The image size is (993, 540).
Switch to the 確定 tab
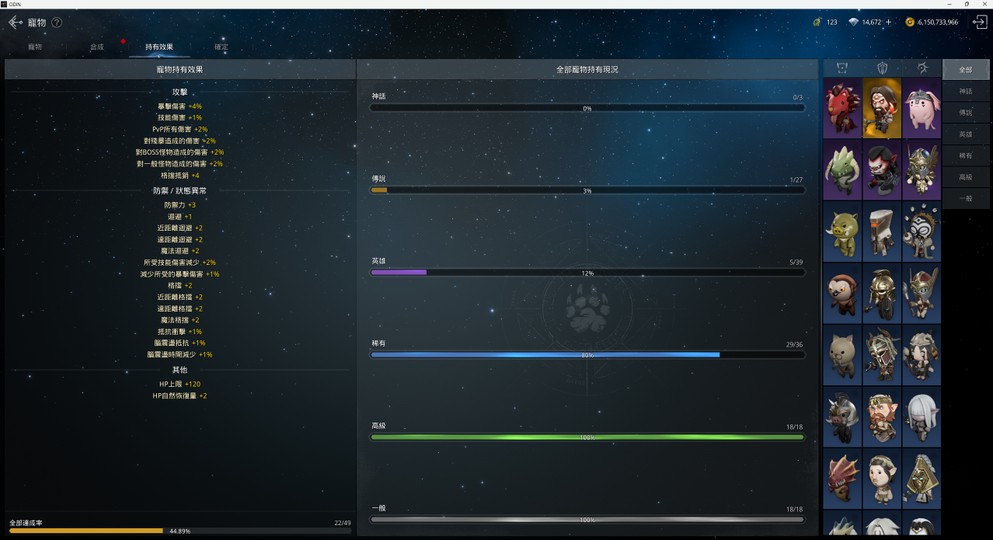click(221, 47)
